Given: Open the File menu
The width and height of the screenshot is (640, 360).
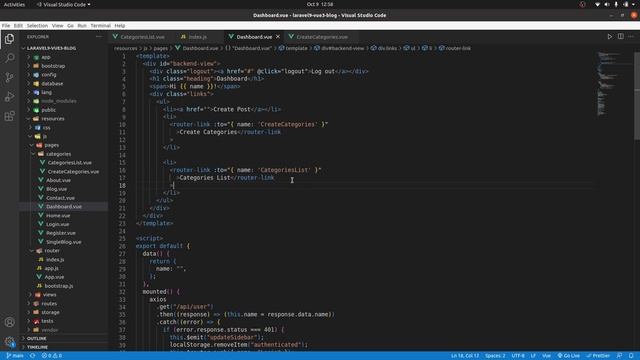Looking at the screenshot, I should [x=6, y=25].
